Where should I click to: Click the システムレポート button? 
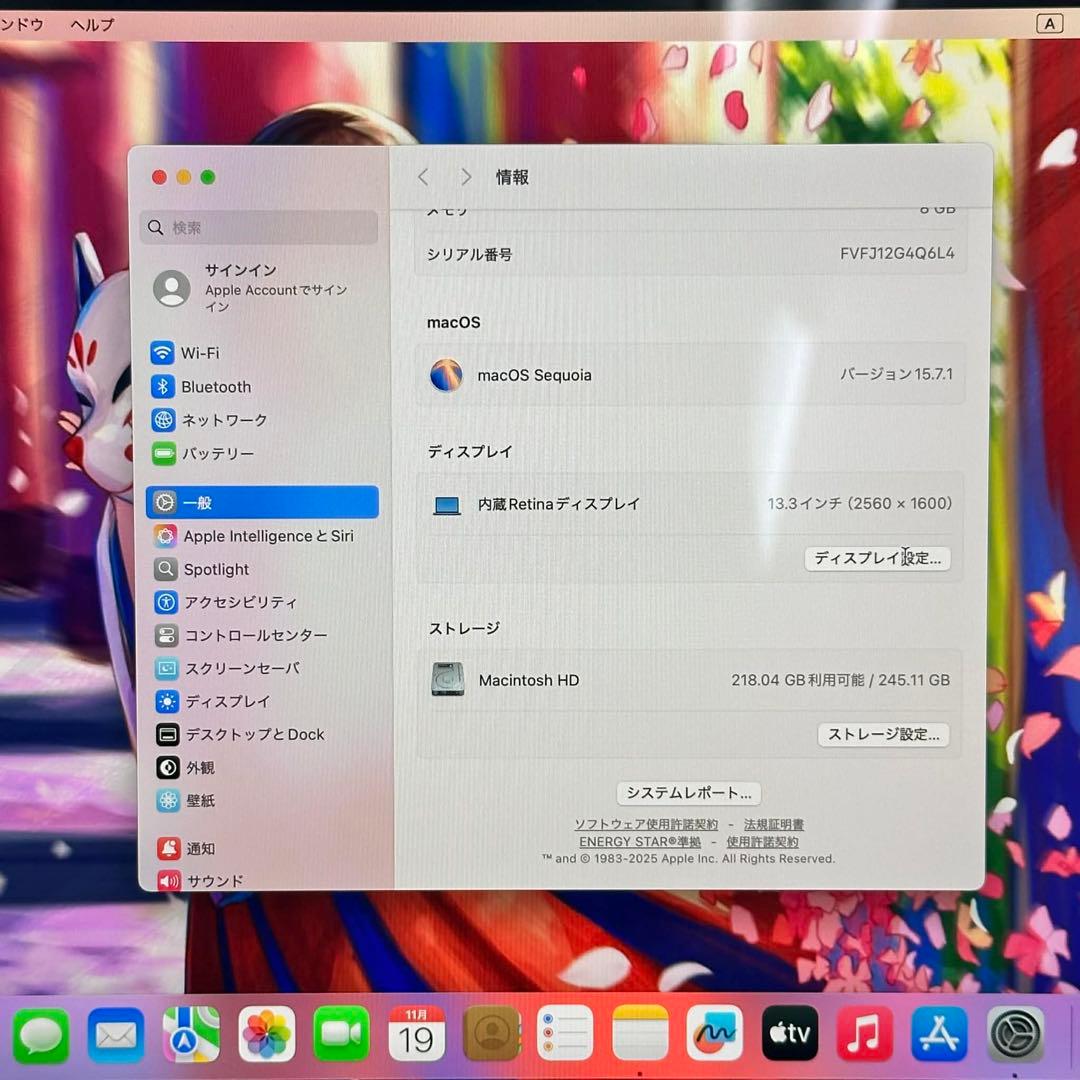pos(689,793)
